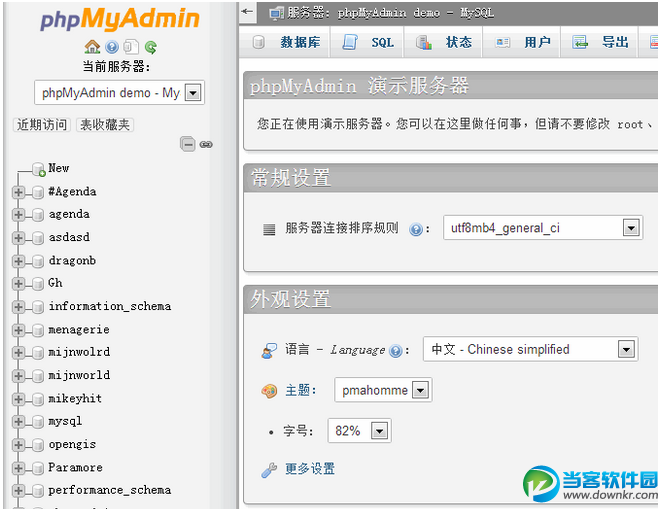Screen dimensions: 659x509
Task: Click the left arrow panel collapse icon
Action: point(247,11)
